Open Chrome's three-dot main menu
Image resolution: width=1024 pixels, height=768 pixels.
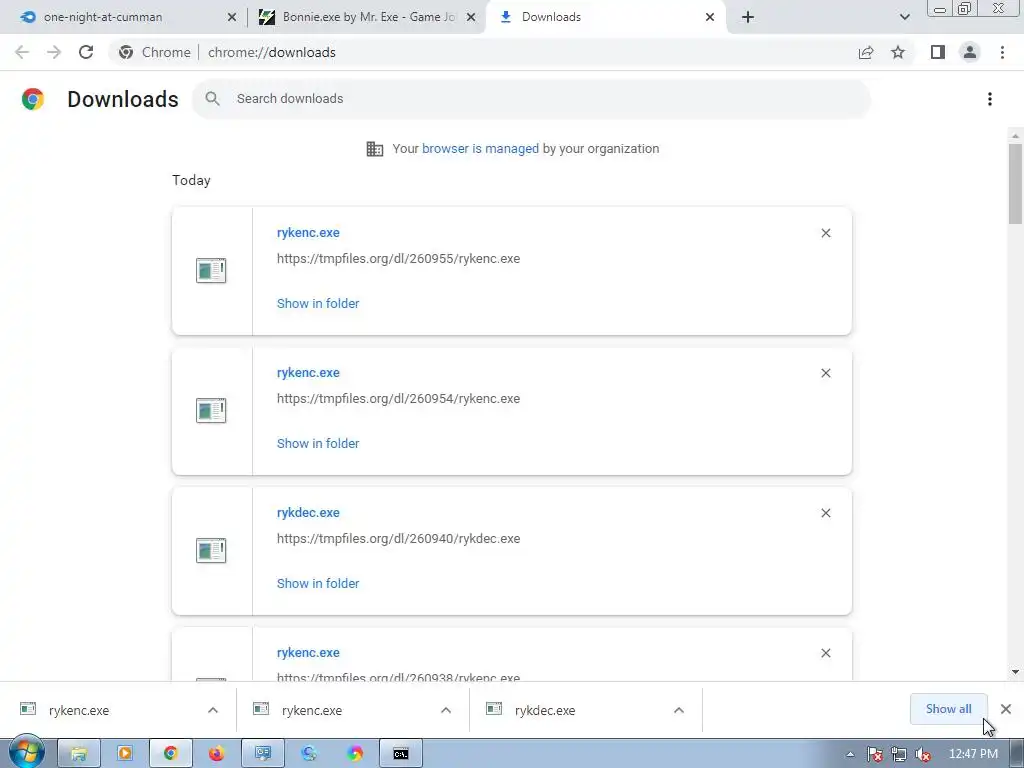1002,52
